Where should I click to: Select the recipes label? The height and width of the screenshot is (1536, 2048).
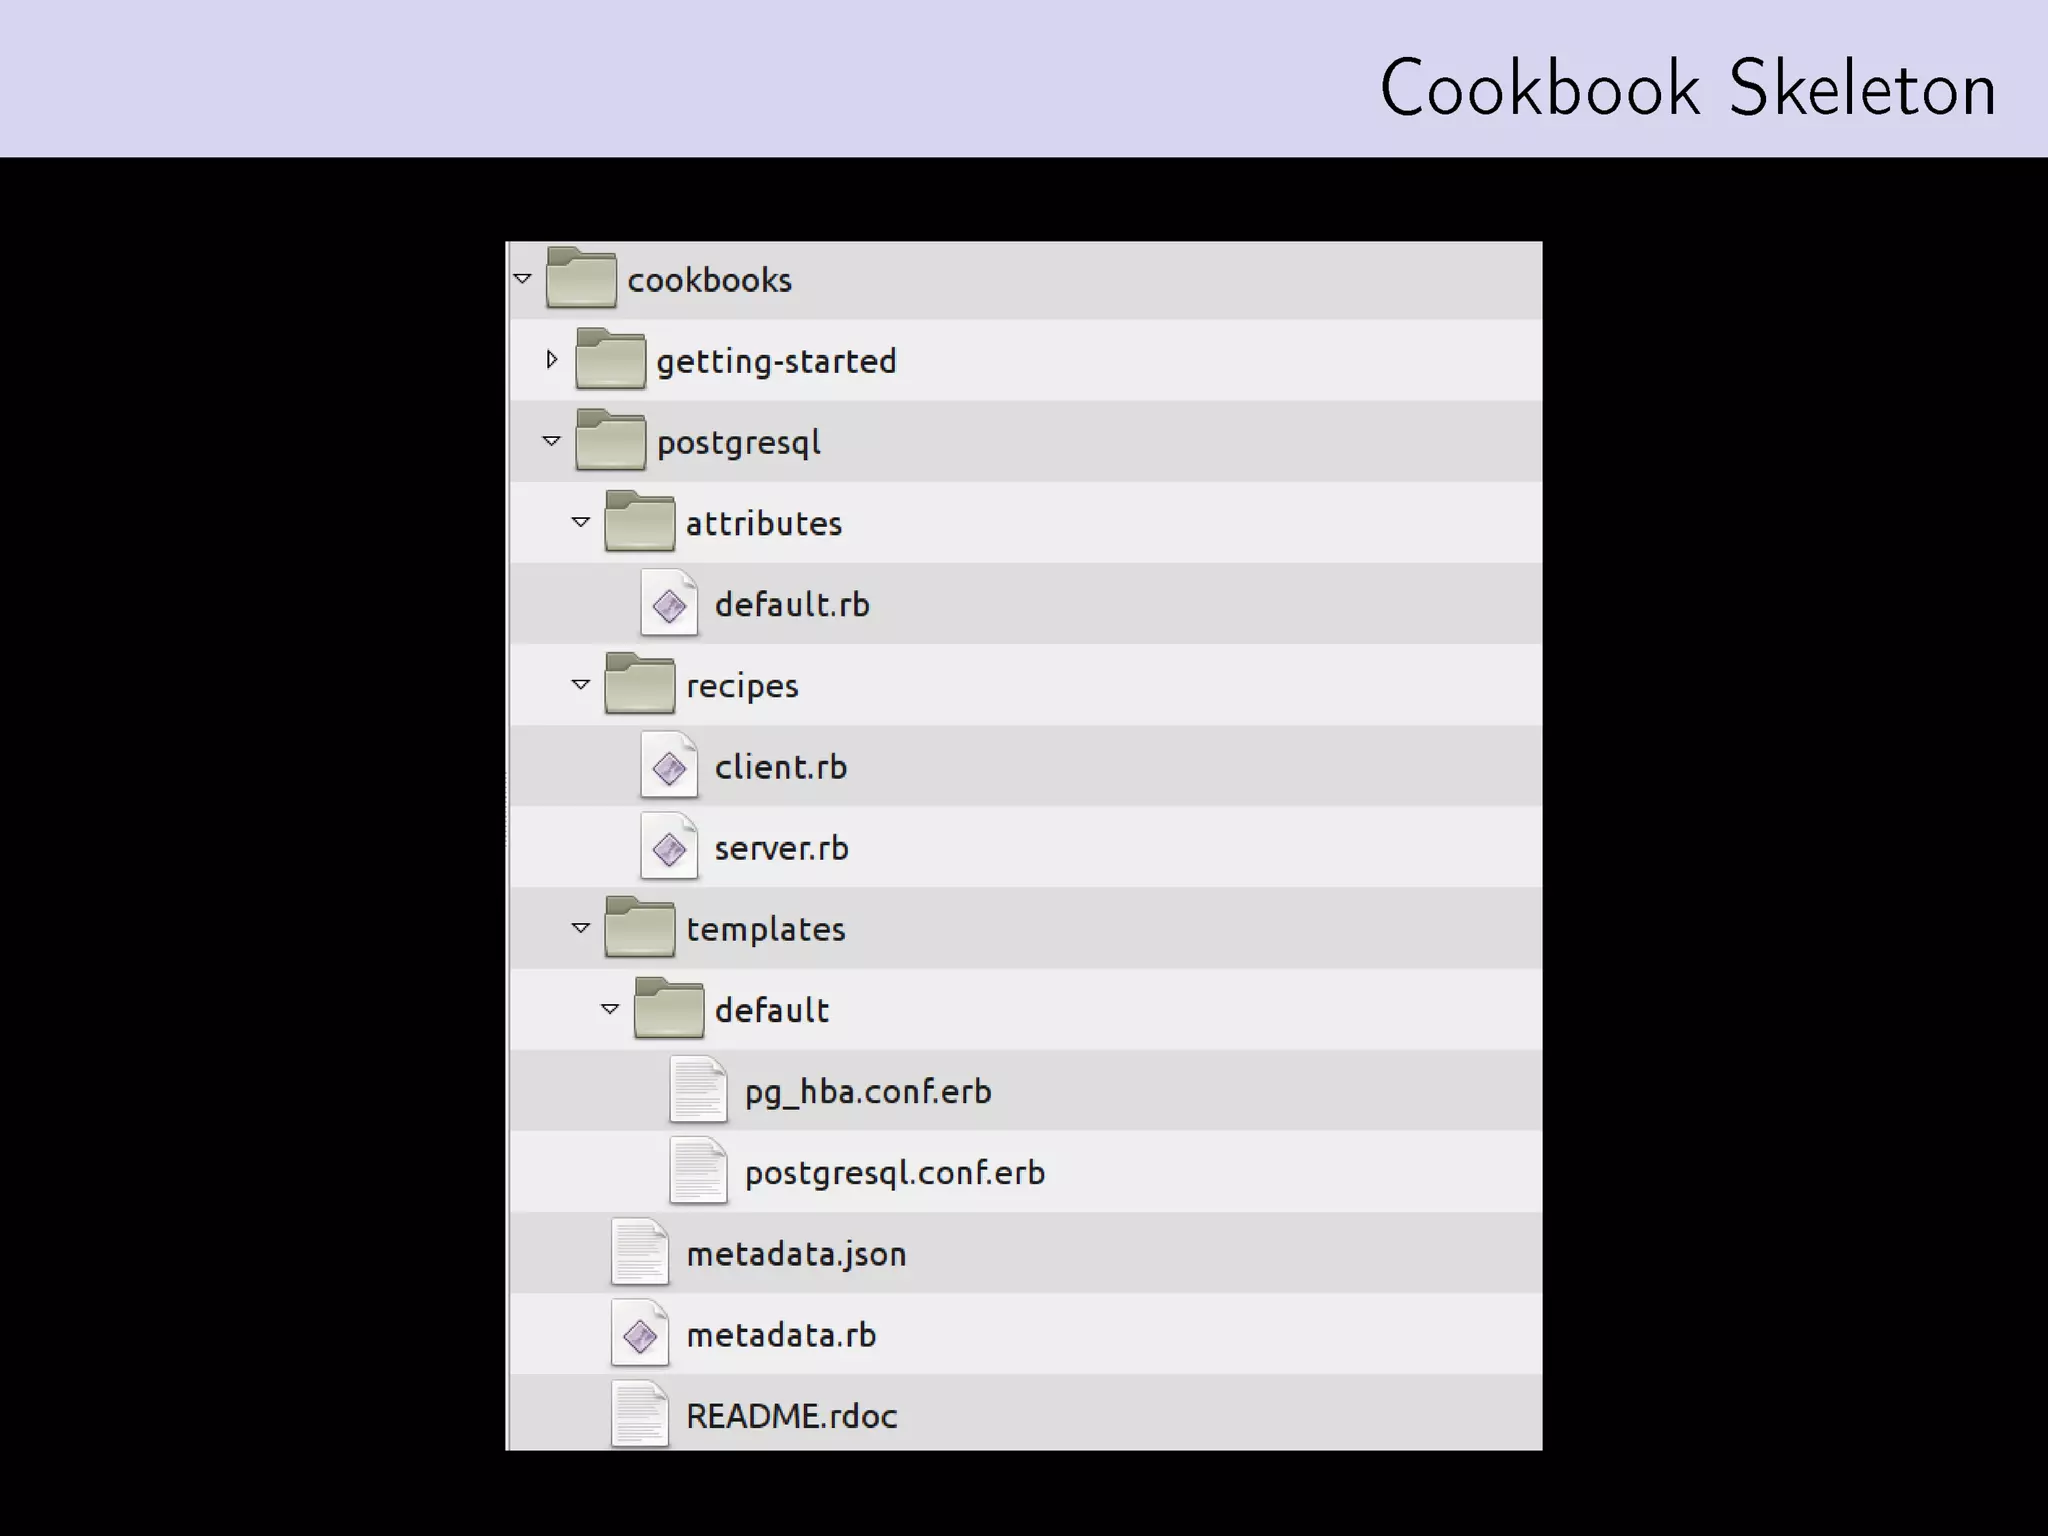tap(742, 688)
